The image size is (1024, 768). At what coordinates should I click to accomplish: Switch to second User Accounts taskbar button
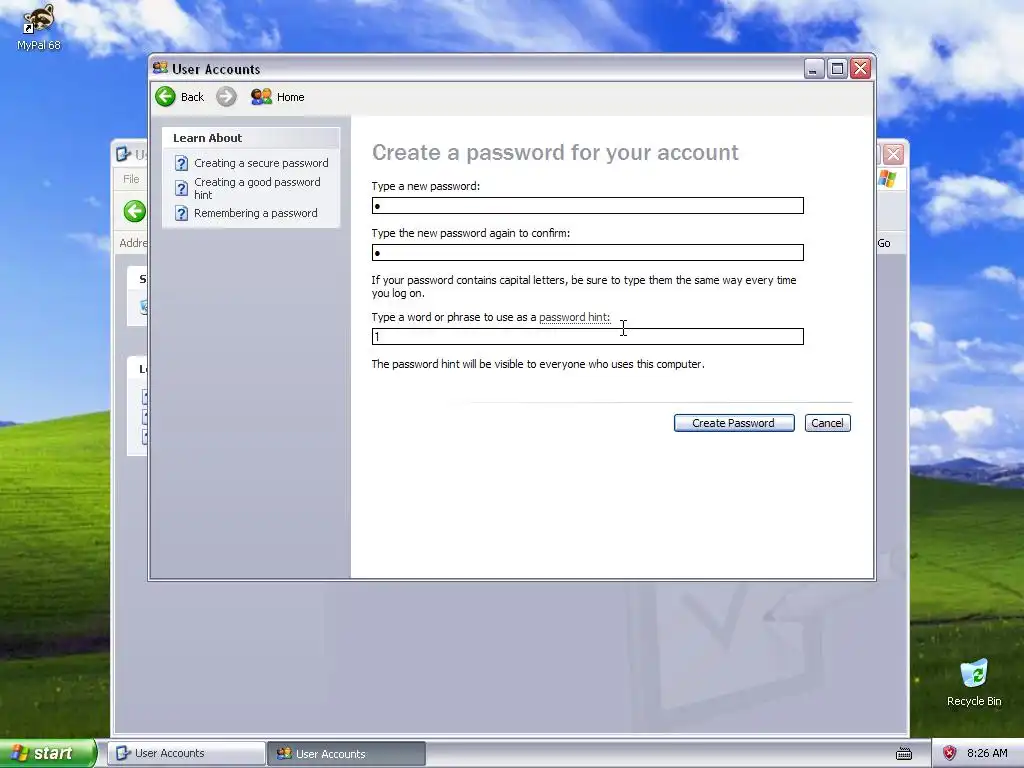coord(347,753)
